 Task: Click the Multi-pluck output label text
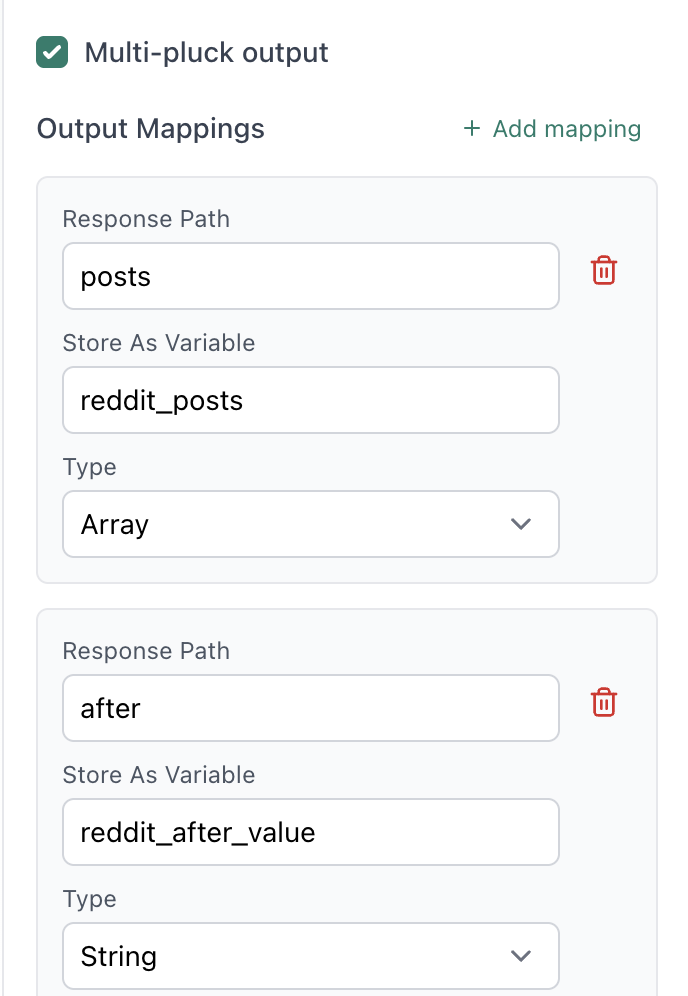[x=206, y=52]
